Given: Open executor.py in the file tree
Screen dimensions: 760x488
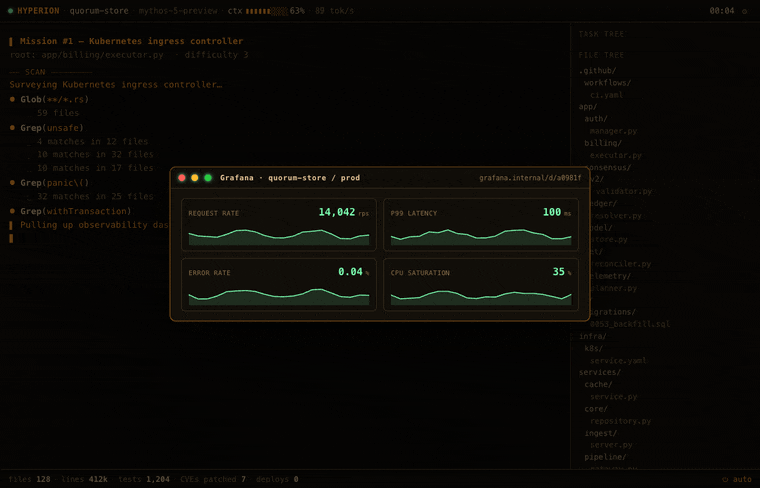Looking at the screenshot, I should point(616,156).
